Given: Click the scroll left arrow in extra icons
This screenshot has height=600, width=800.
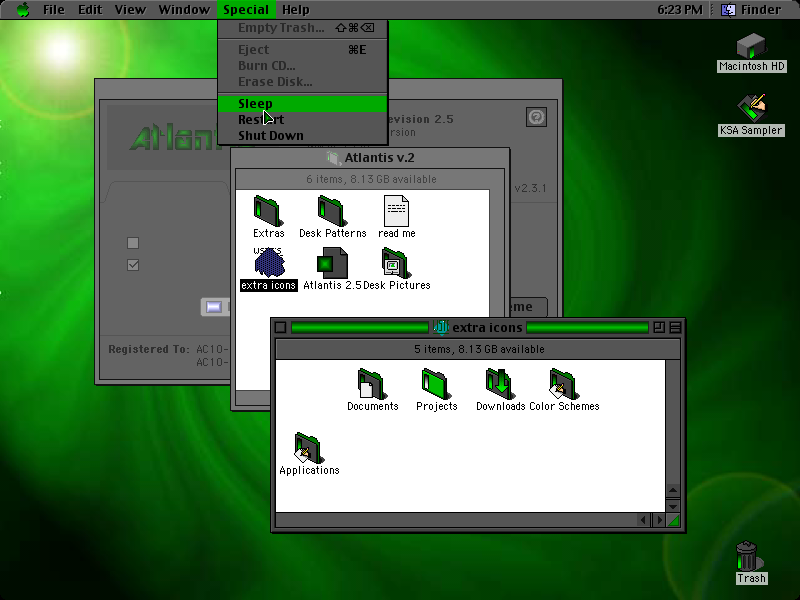Looking at the screenshot, I should tap(643, 520).
